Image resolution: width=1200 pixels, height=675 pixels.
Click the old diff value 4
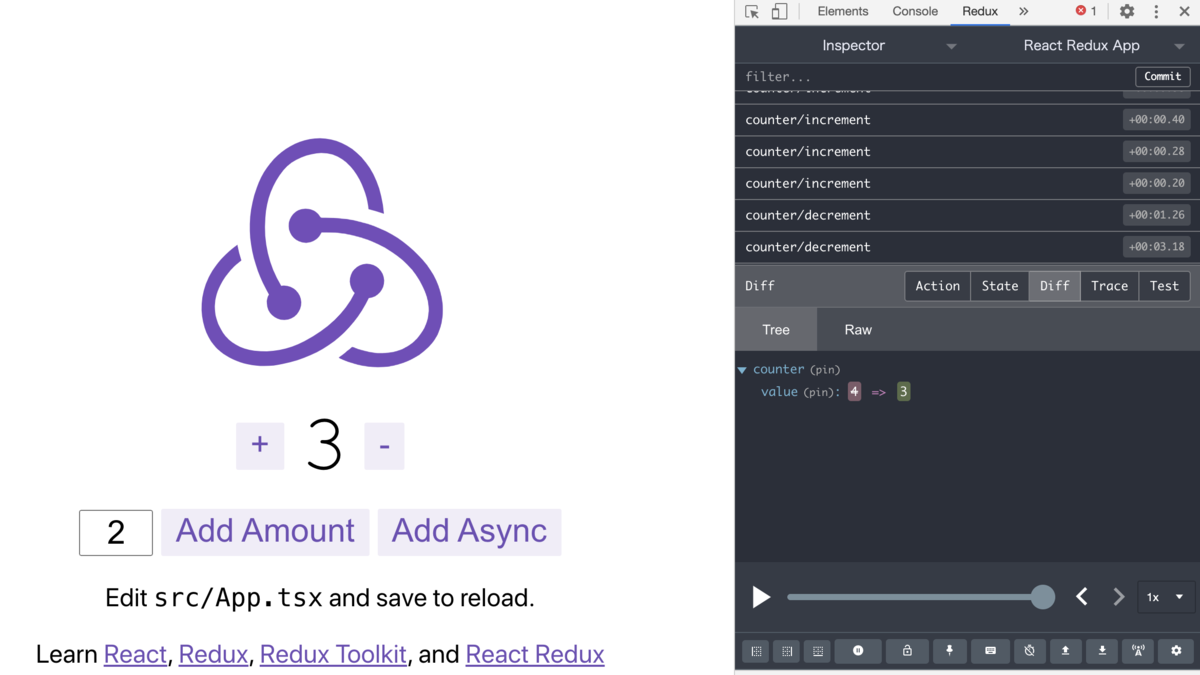[854, 392]
